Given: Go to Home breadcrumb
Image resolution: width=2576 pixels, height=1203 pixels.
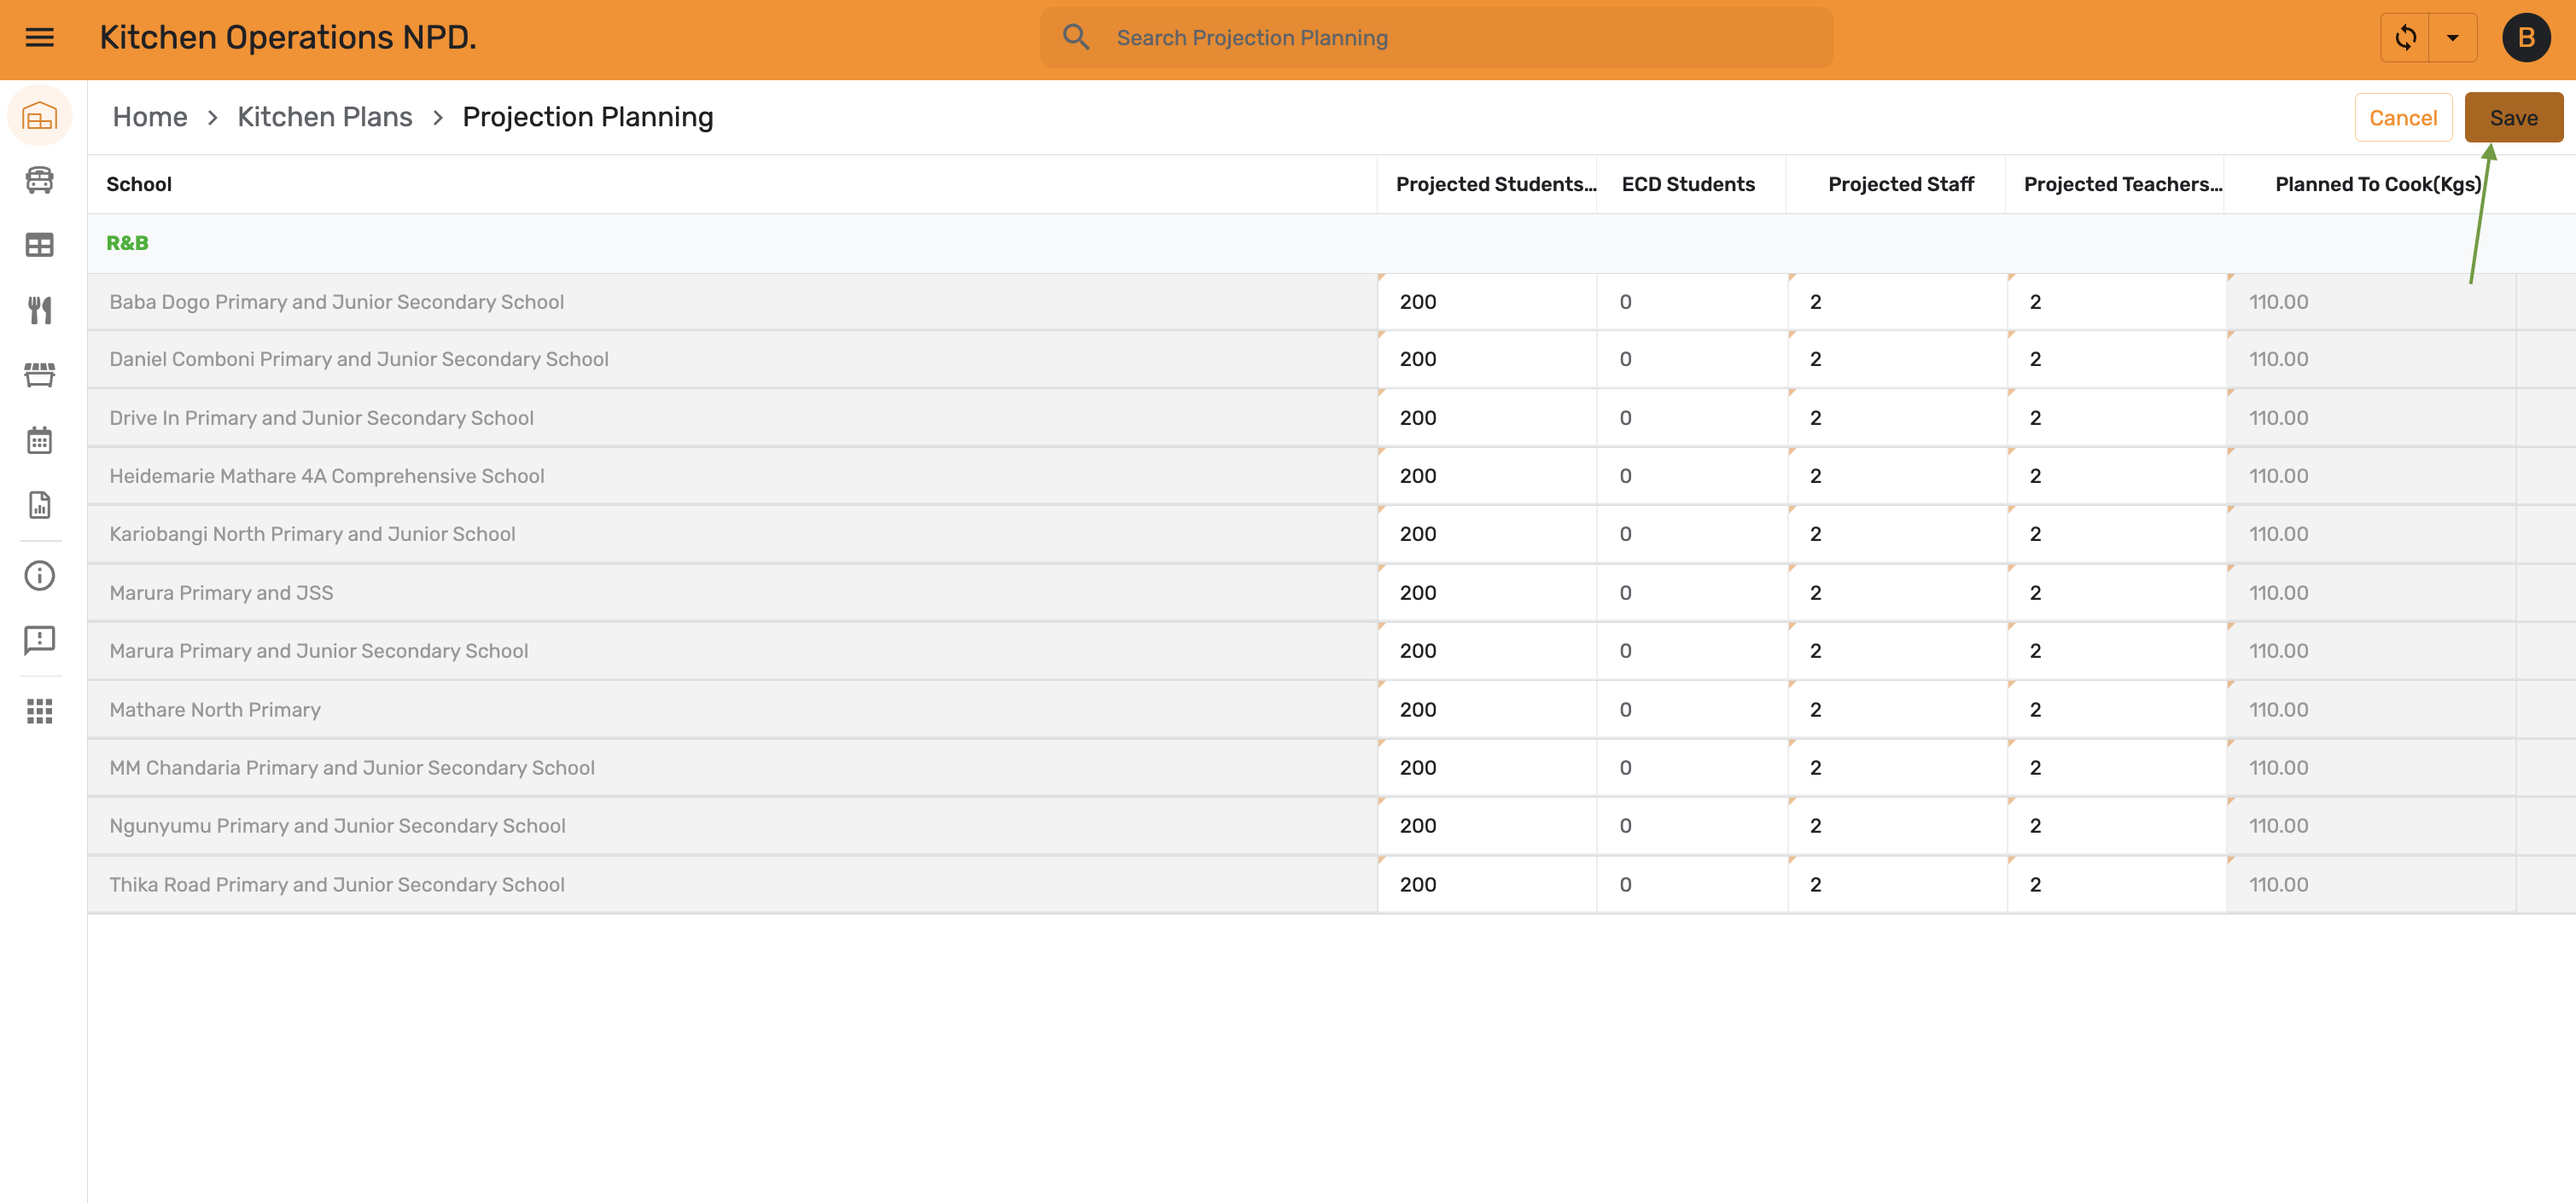Looking at the screenshot, I should coord(150,117).
